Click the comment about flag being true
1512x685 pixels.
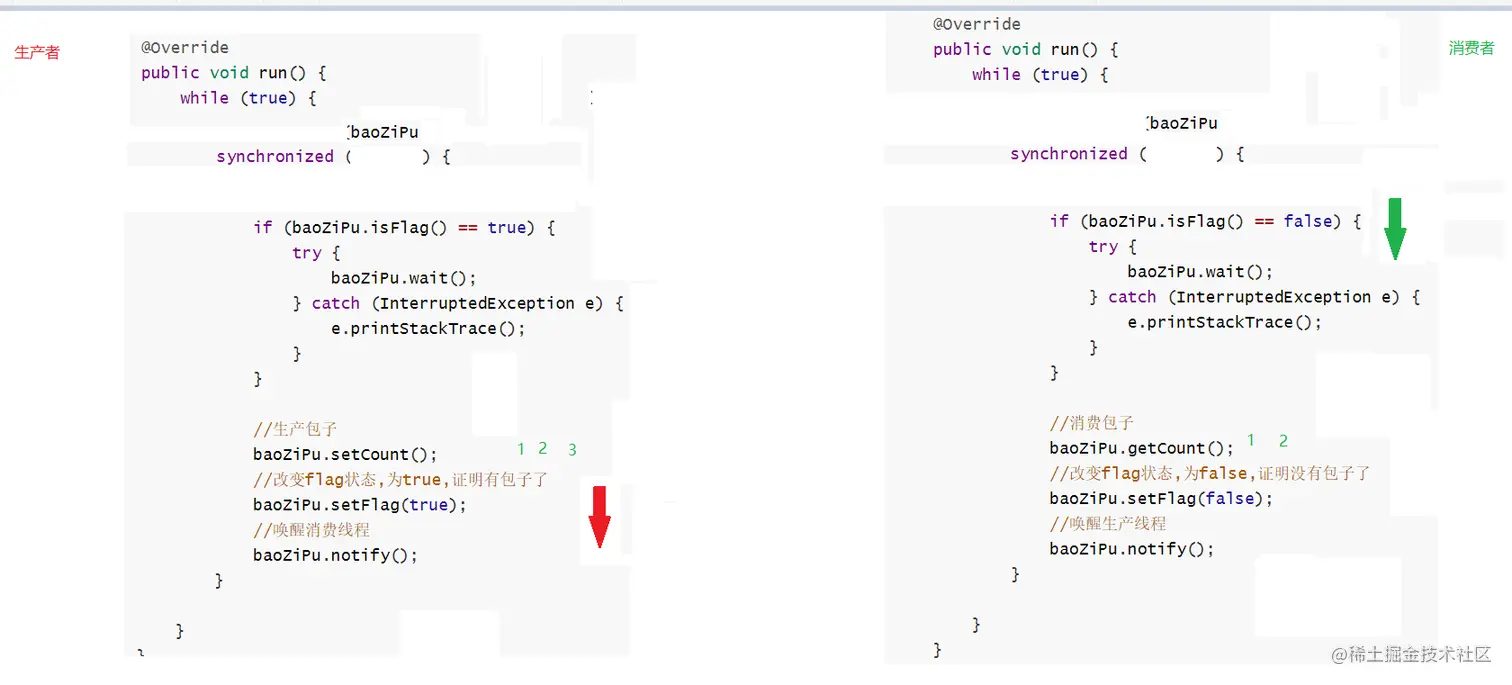(400, 480)
